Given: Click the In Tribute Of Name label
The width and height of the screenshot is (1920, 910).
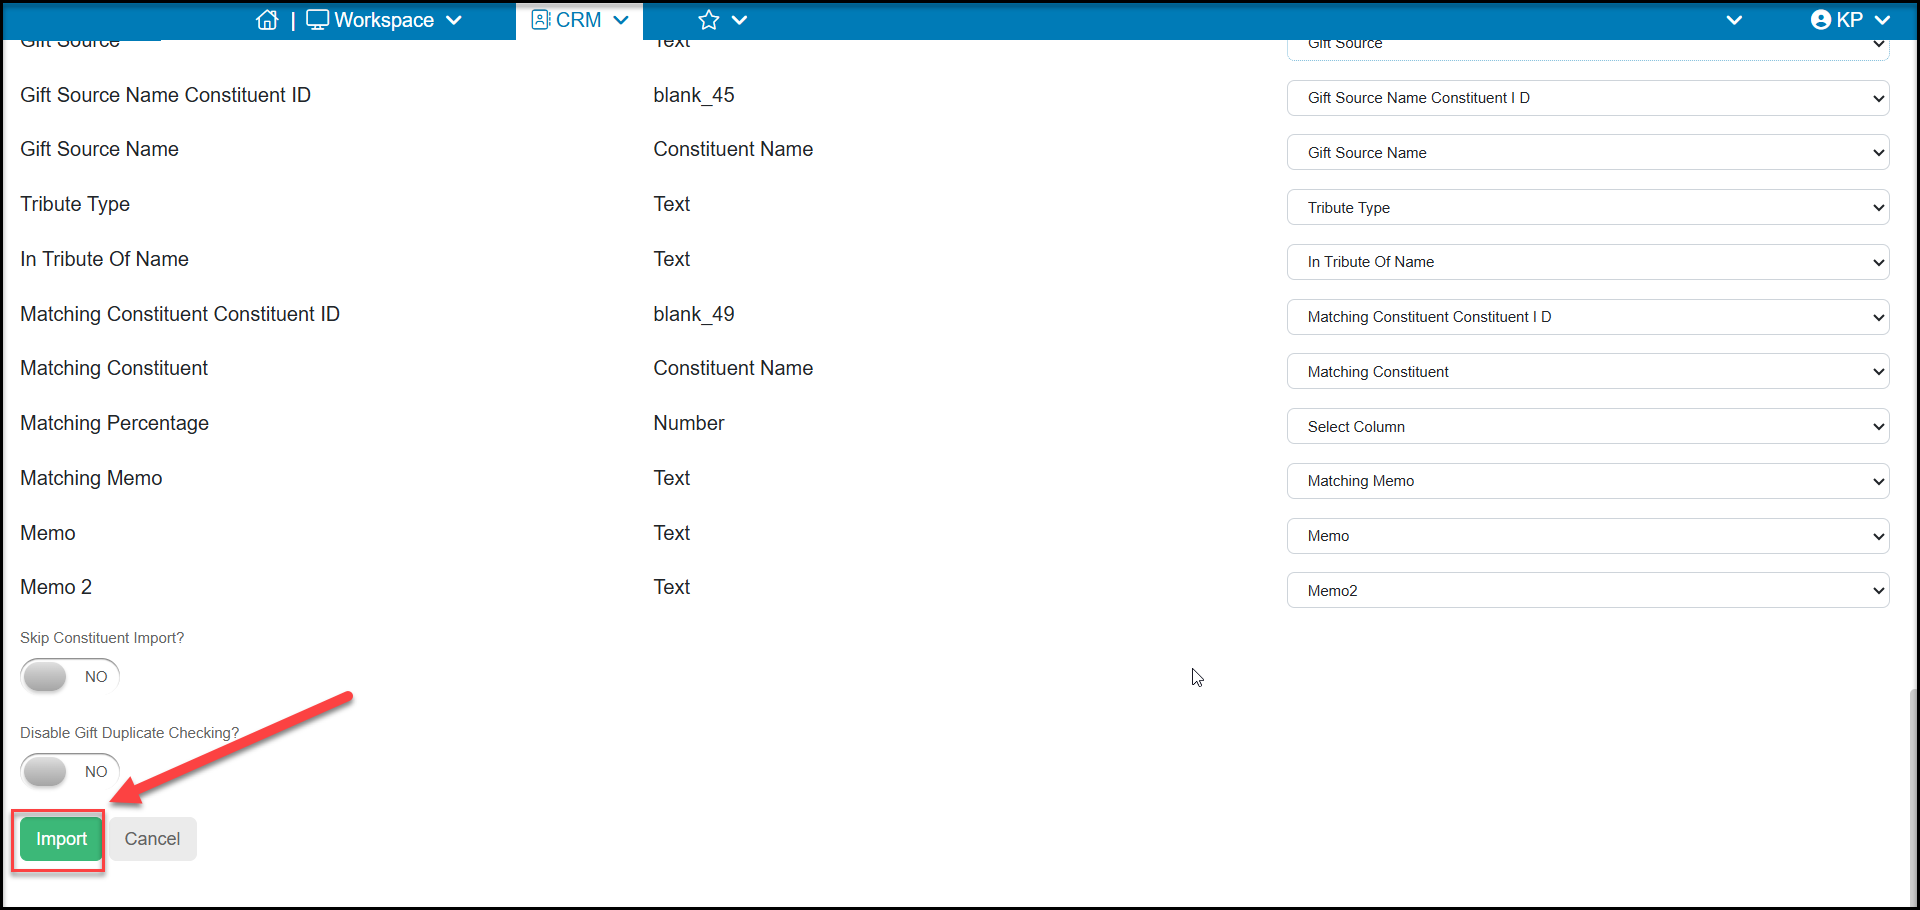Looking at the screenshot, I should tap(104, 259).
